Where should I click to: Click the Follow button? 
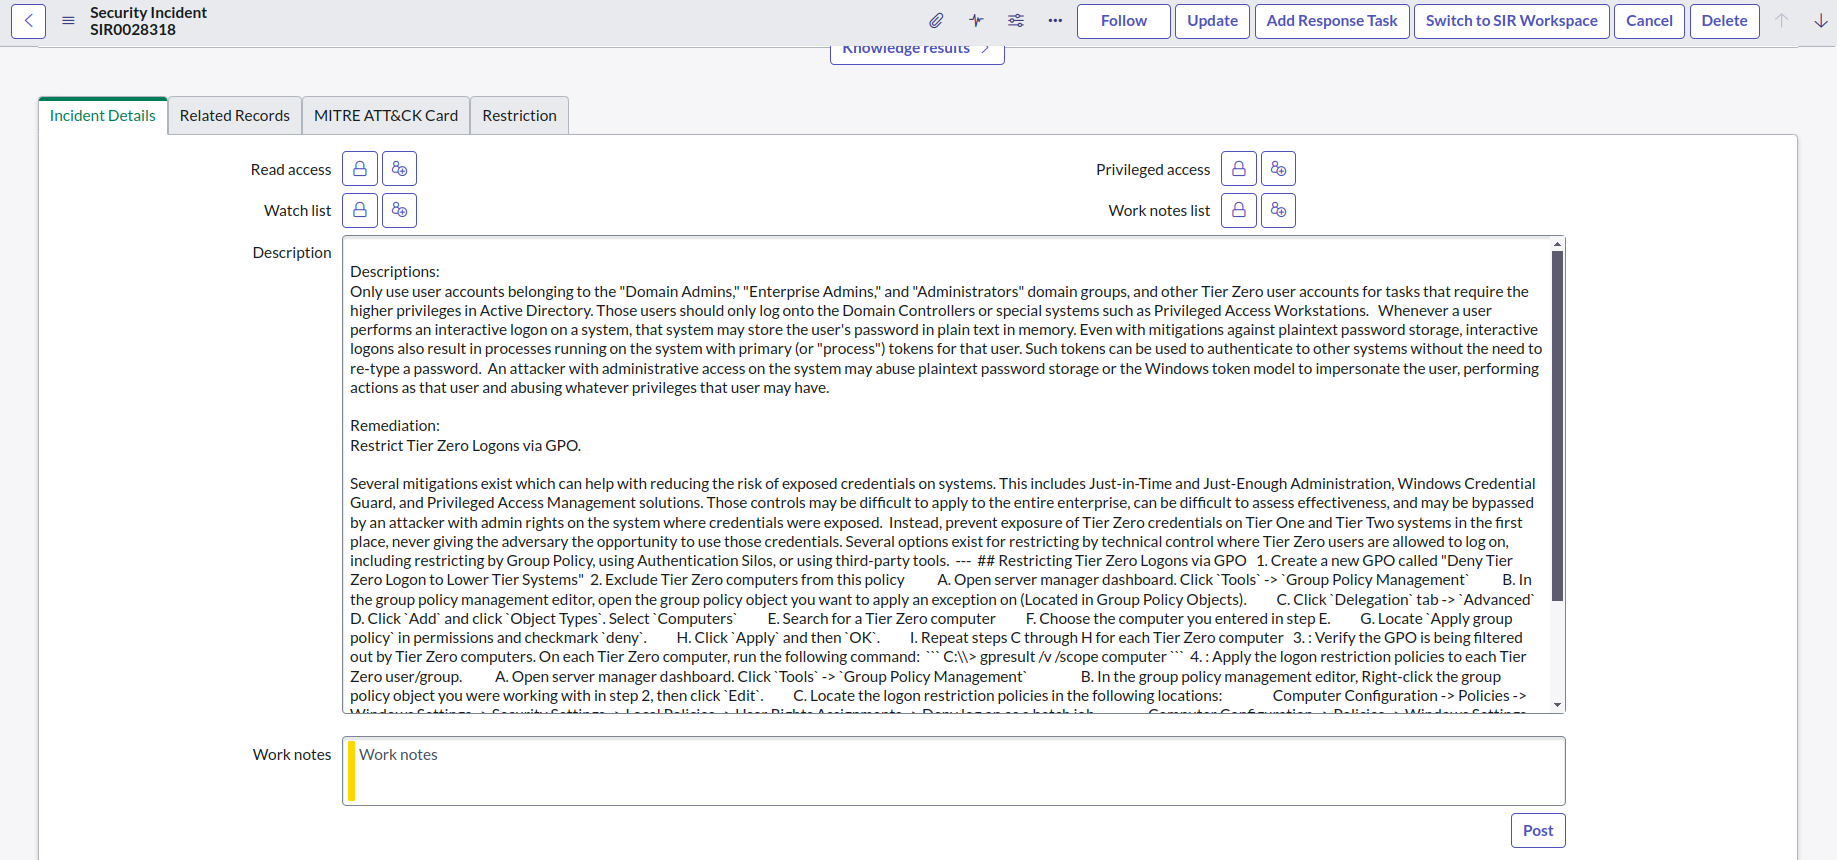[1124, 21]
